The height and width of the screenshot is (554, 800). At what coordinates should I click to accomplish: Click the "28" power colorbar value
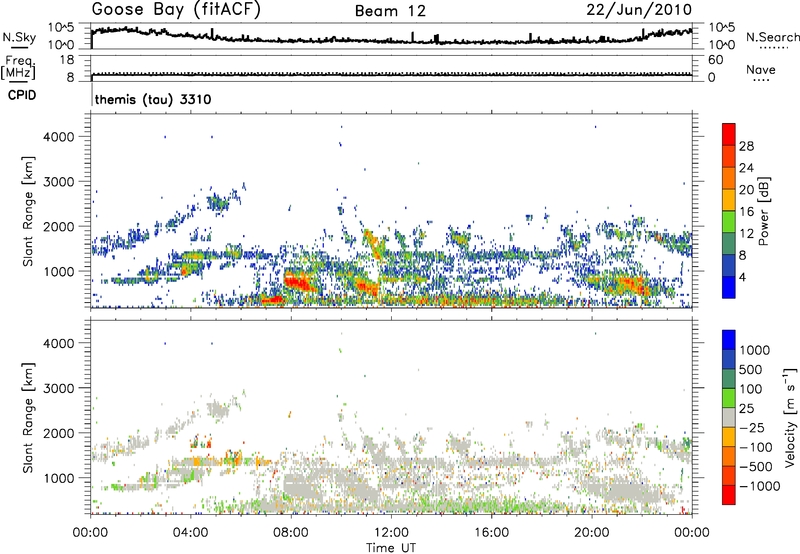(746, 146)
